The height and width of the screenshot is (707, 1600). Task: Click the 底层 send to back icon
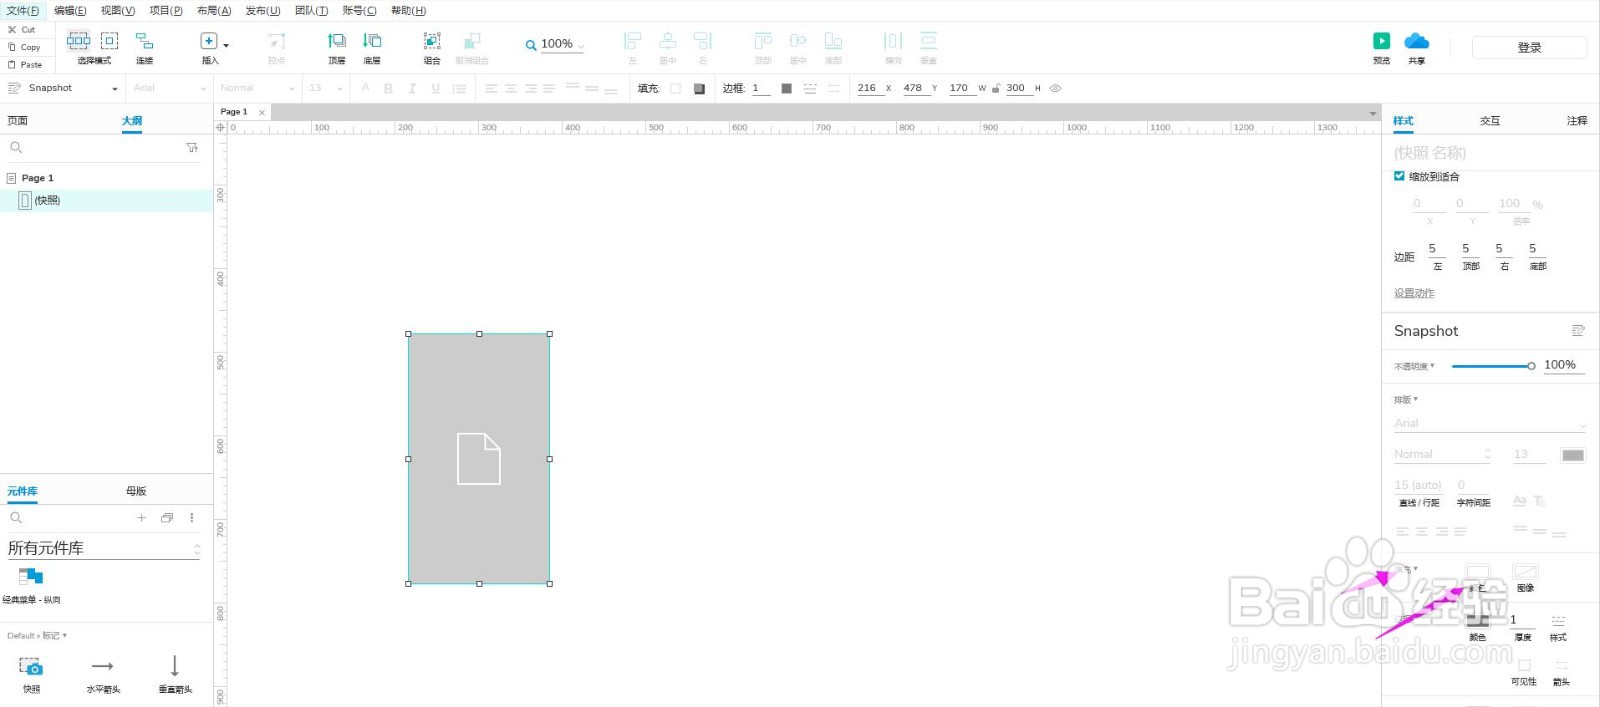(372, 41)
